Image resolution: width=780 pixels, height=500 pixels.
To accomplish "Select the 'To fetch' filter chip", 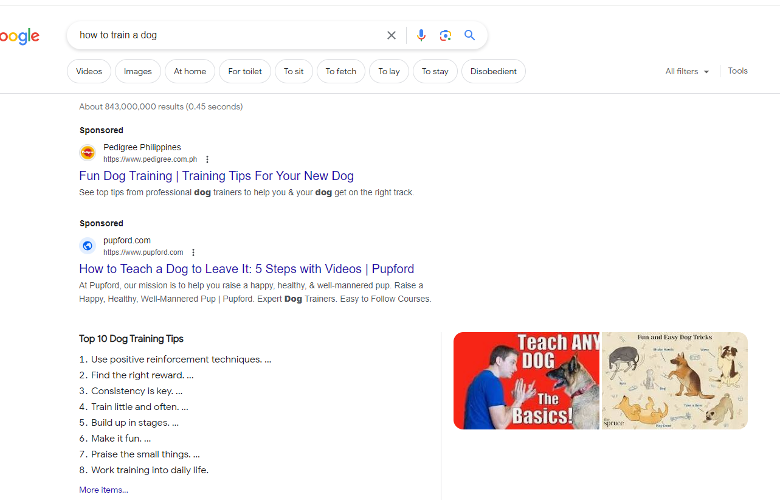I will pos(341,71).
